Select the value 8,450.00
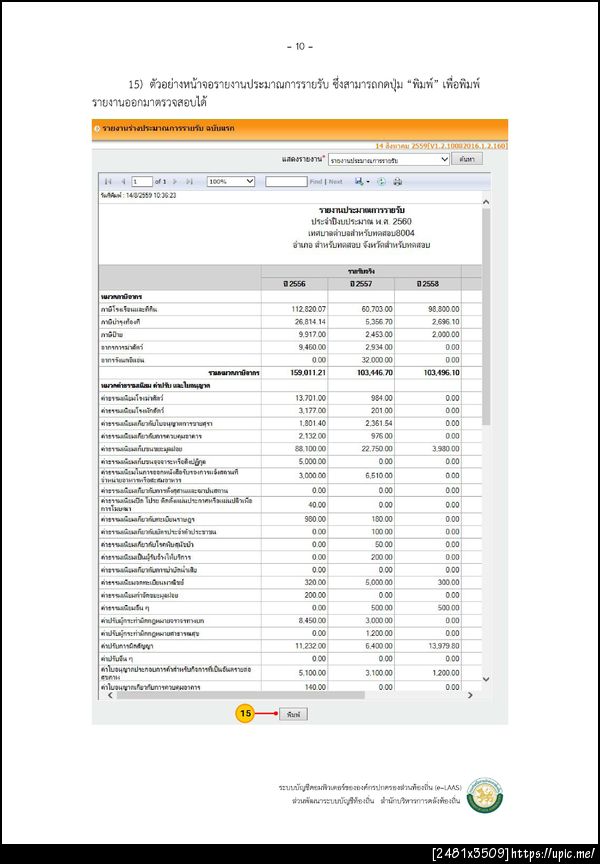 tap(312, 621)
